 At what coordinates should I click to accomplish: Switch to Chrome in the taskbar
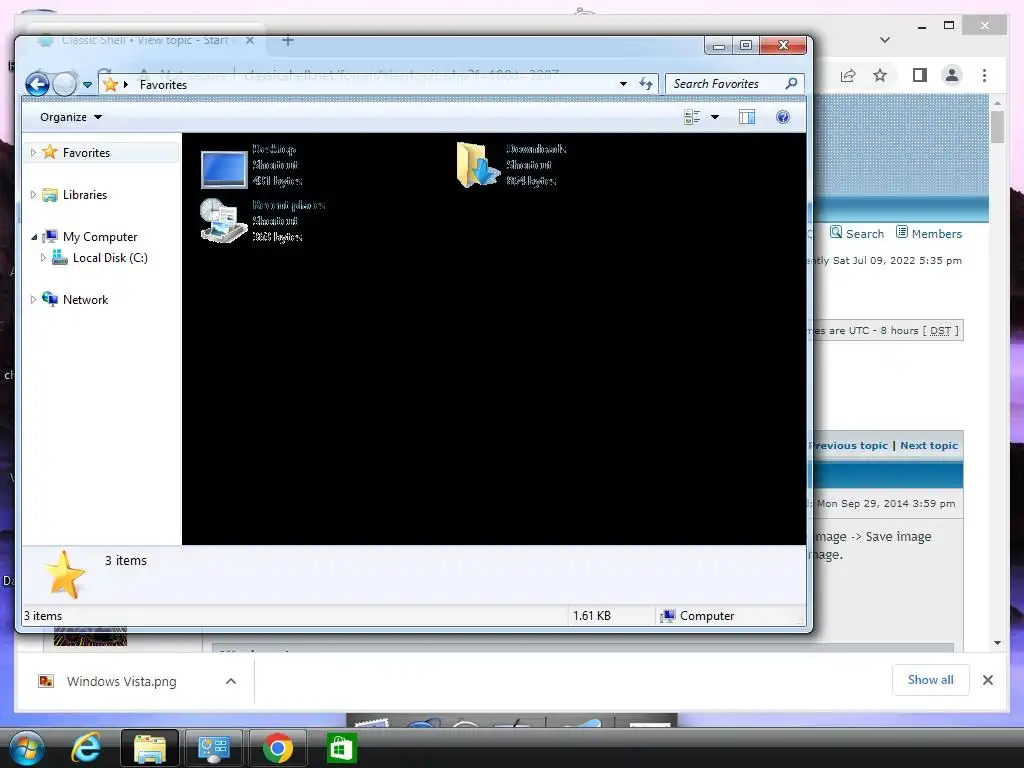point(278,748)
